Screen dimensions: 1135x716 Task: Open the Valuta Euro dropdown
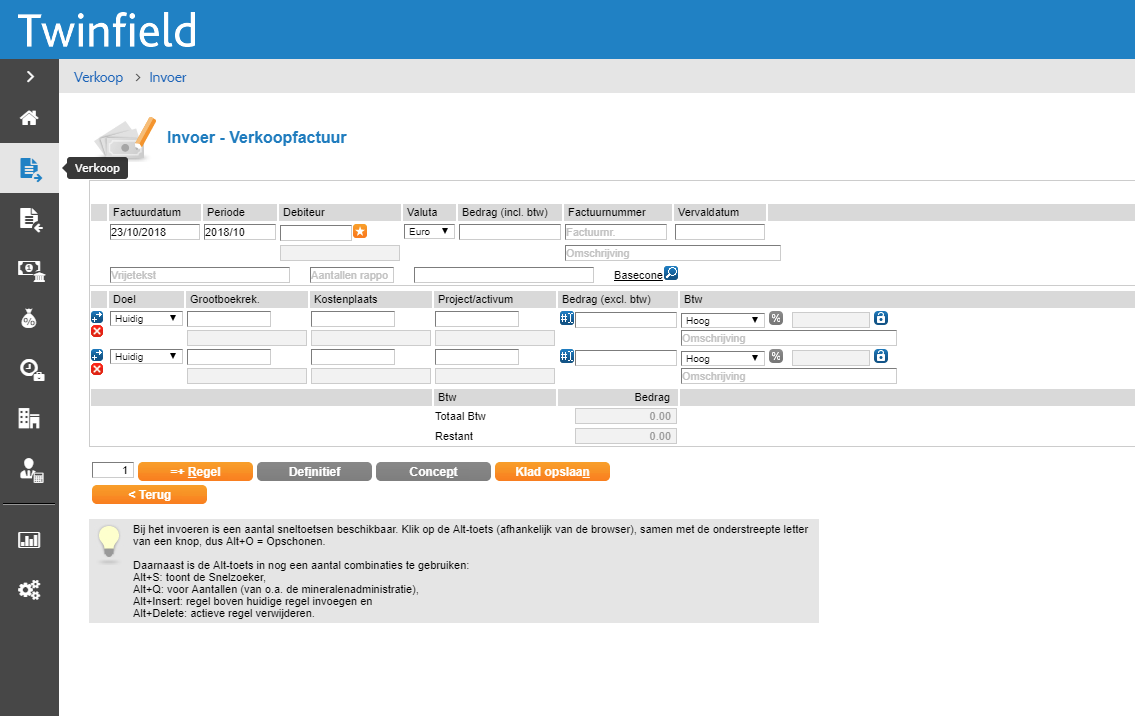pyautogui.click(x=429, y=232)
